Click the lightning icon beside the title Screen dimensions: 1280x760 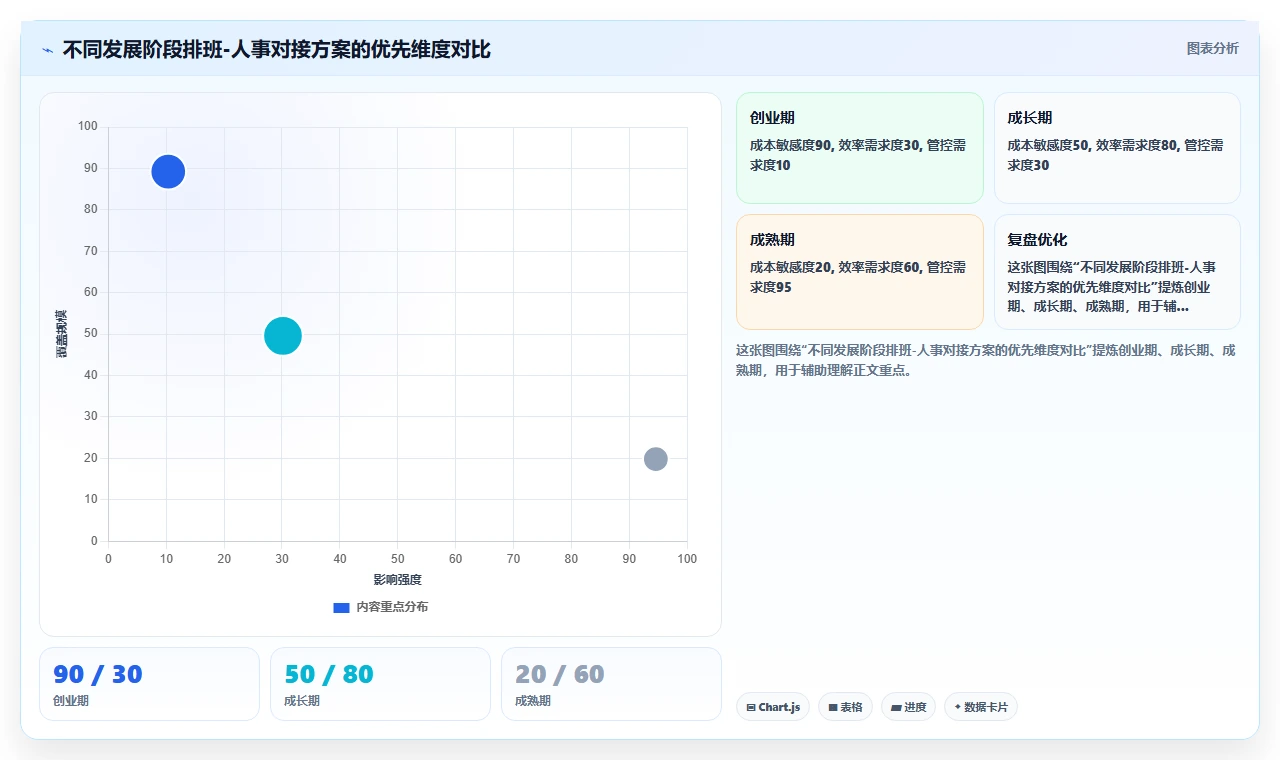(x=47, y=50)
